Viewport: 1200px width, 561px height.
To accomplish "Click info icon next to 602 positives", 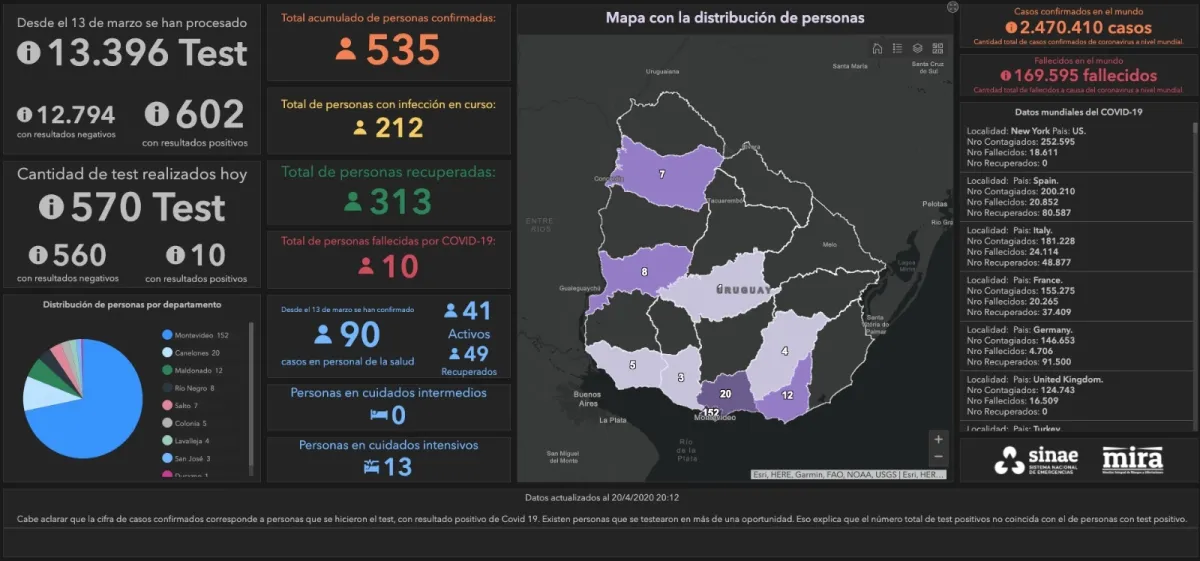I will pos(158,113).
